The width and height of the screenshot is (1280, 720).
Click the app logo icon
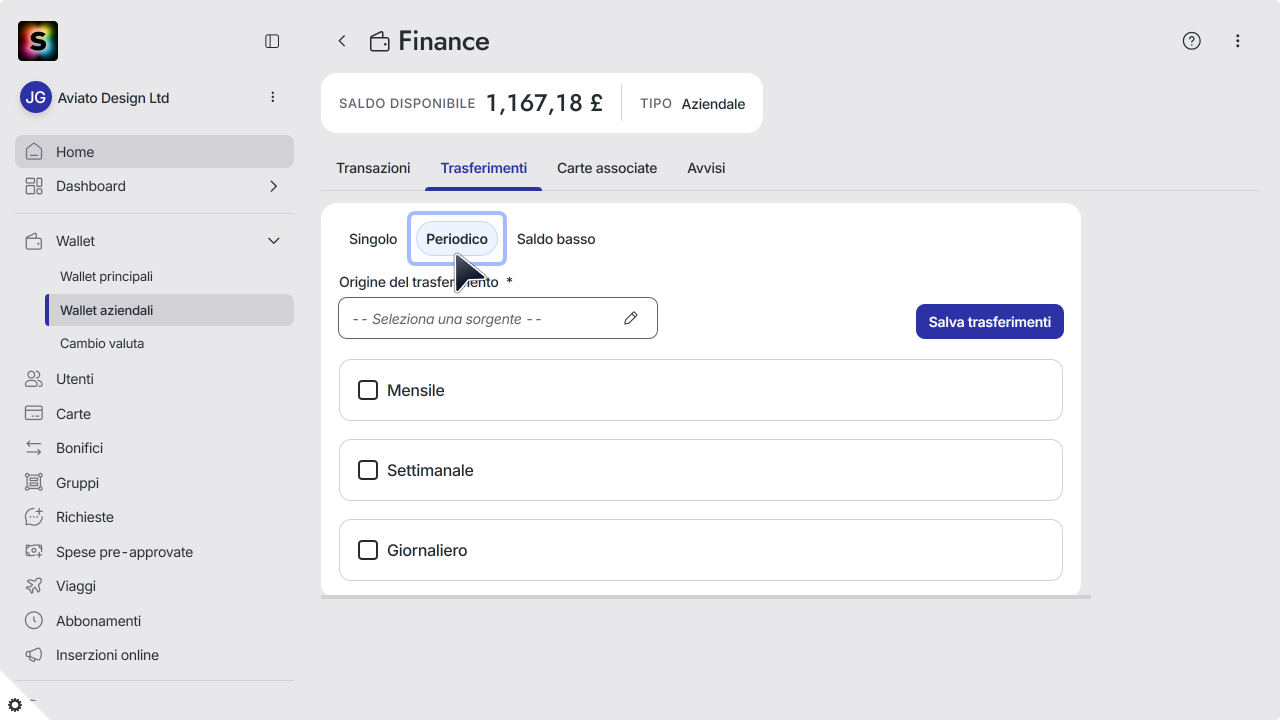pos(38,41)
